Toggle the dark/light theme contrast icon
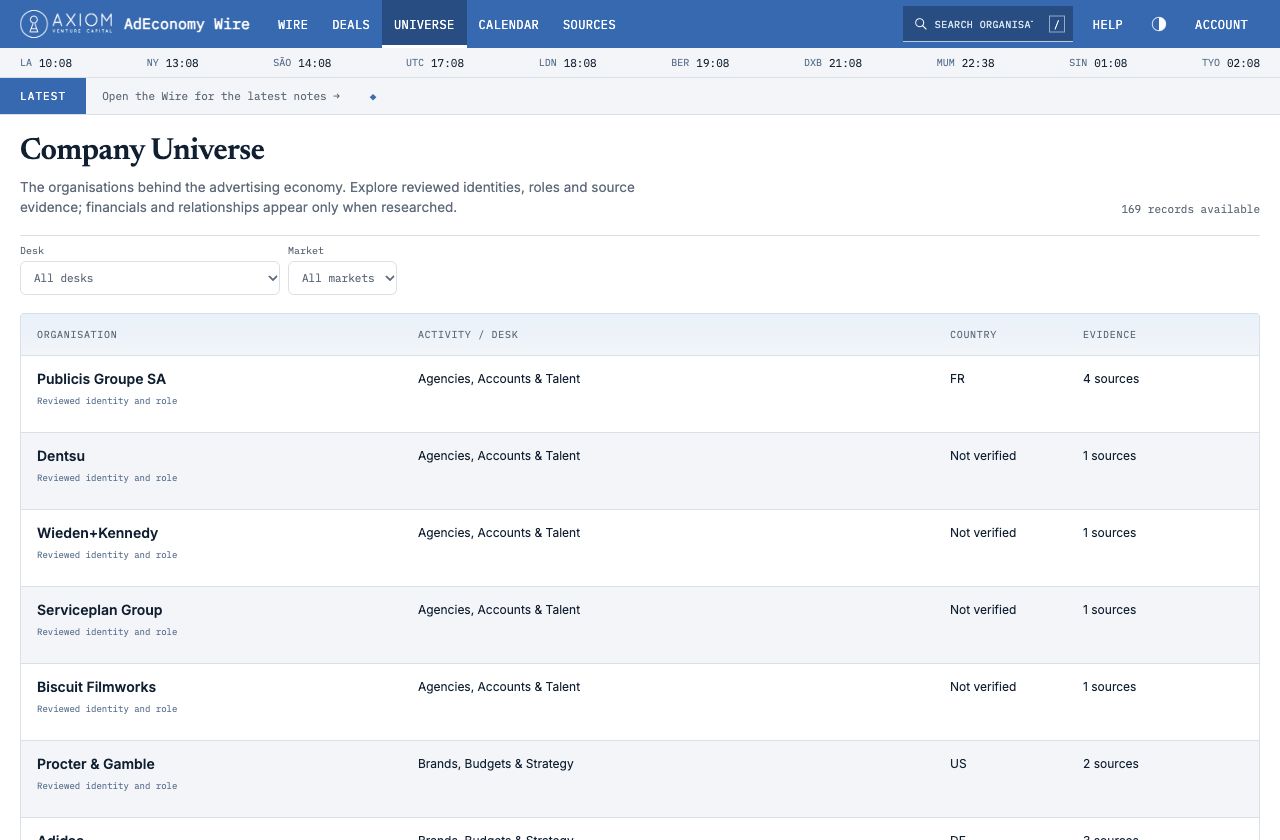This screenshot has height=840, width=1280. pyautogui.click(x=1159, y=24)
